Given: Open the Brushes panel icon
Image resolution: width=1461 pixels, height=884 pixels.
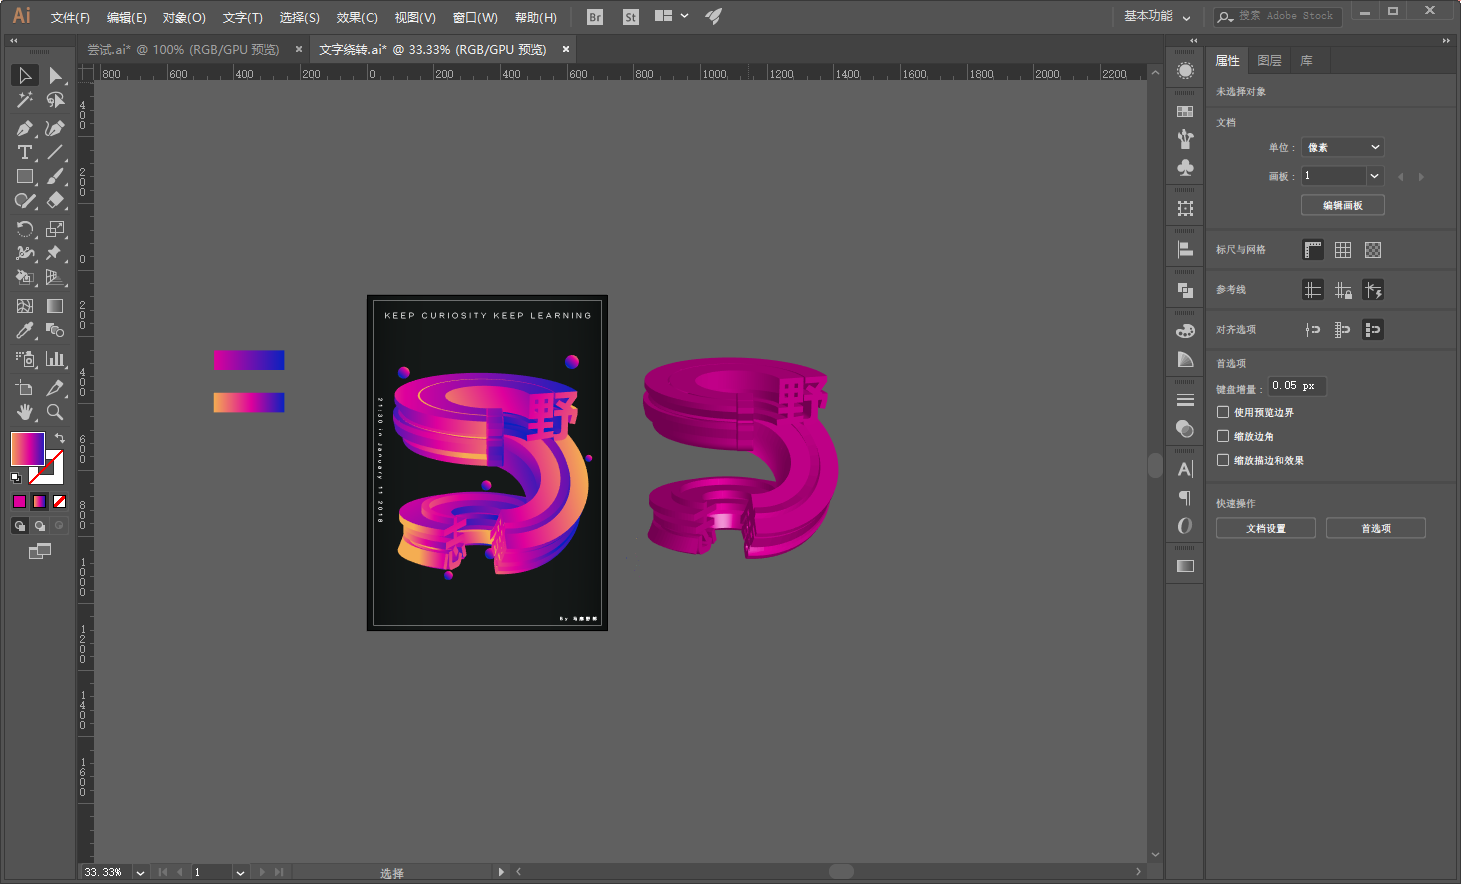Looking at the screenshot, I should click(x=1185, y=139).
